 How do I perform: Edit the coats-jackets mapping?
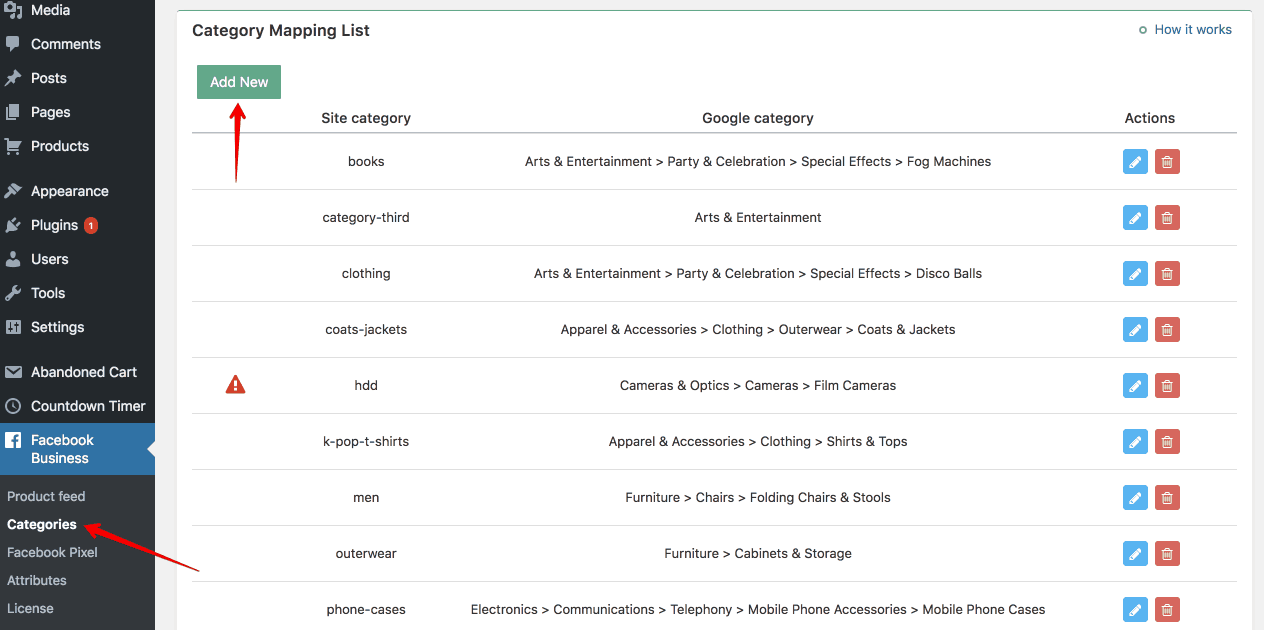[1135, 329]
